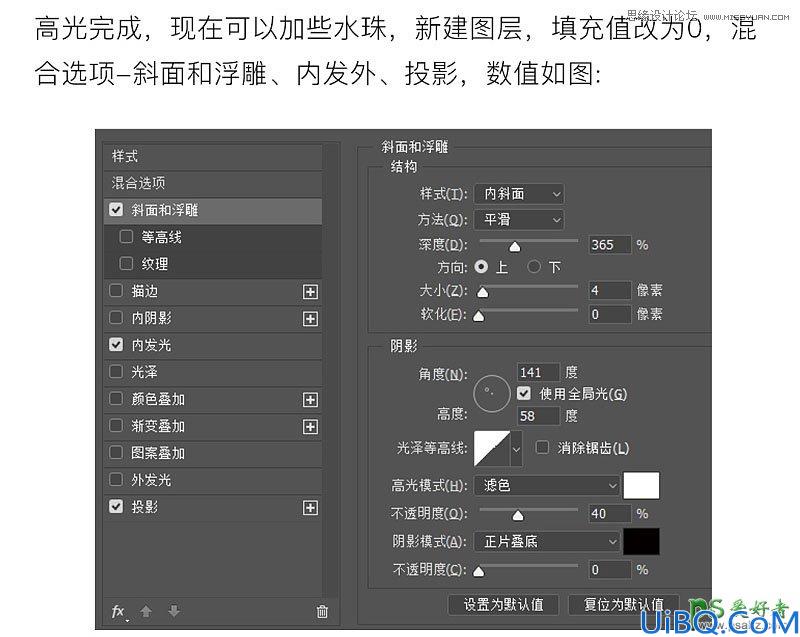This screenshot has width=800, height=637.
Task: Click the 深度 value field showing 365
Action: click(610, 245)
